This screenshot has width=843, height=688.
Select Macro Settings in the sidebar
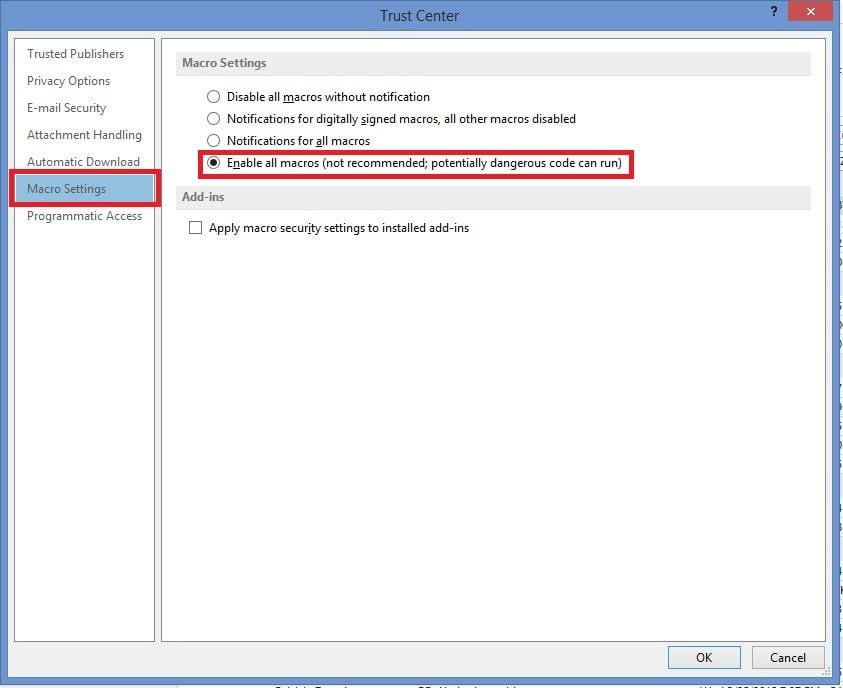click(x=67, y=189)
